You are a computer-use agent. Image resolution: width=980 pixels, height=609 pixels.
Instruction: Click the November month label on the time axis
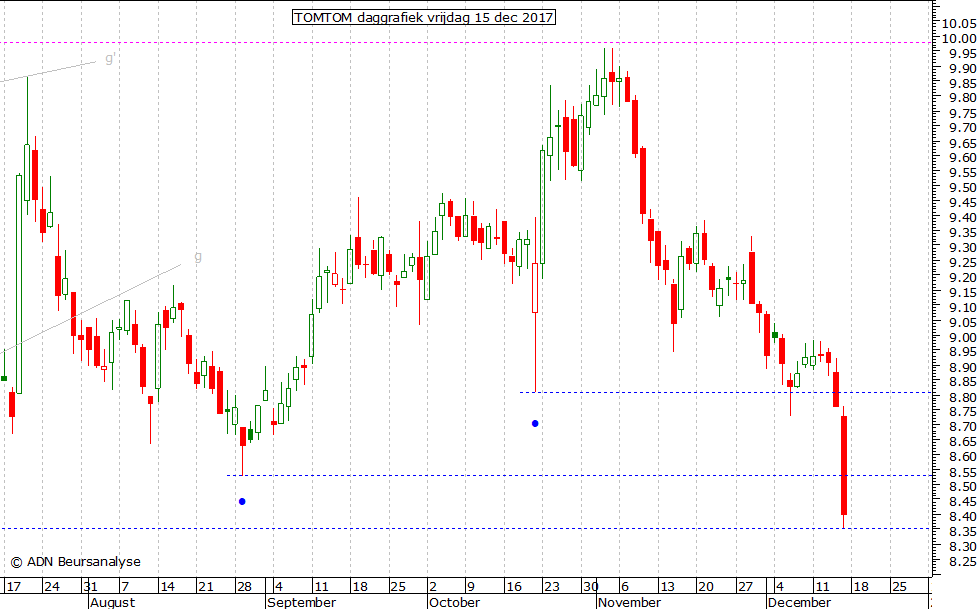pos(629,602)
